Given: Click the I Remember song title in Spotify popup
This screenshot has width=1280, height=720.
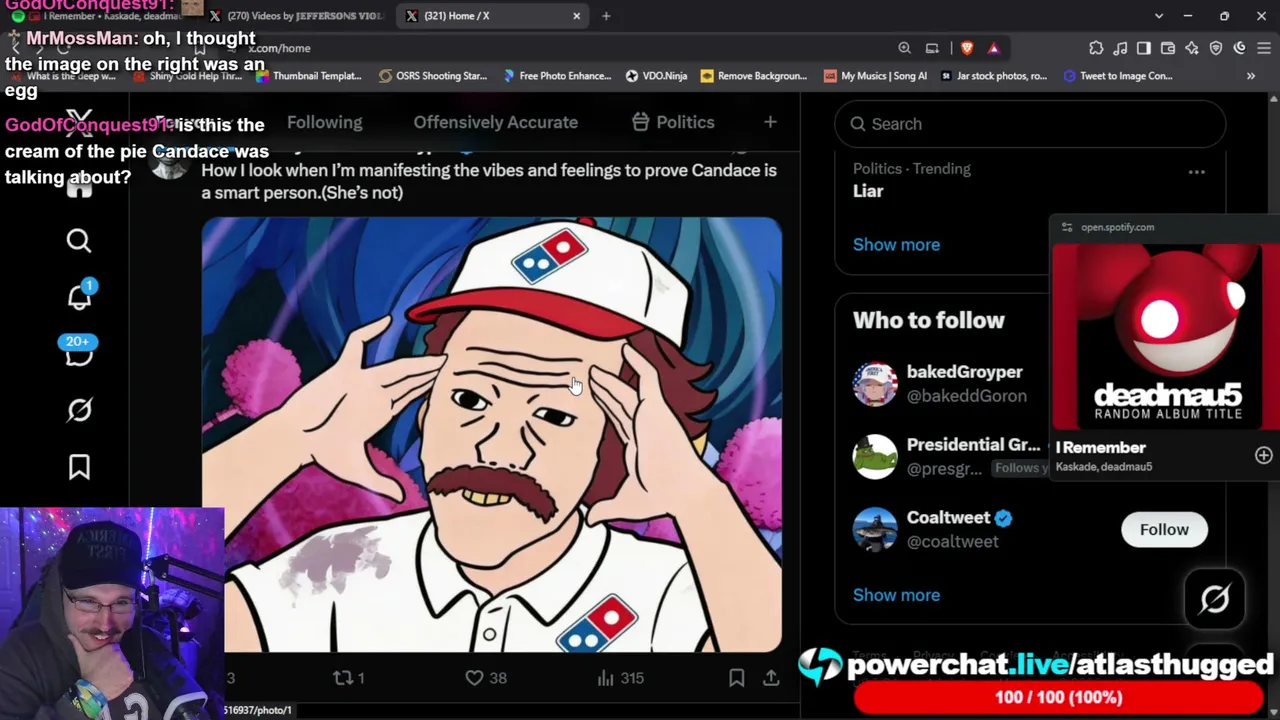Looking at the screenshot, I should [1100, 448].
